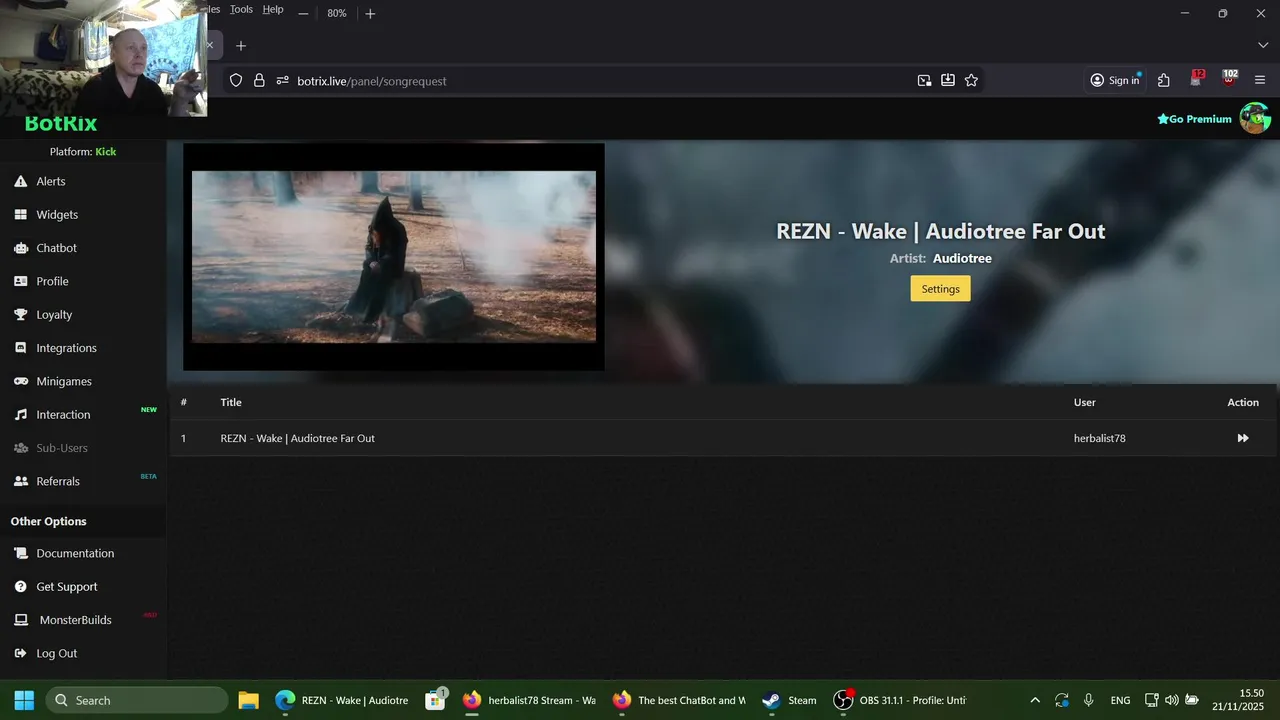This screenshot has width=1280, height=720.
Task: Switch to Steam in the taskbar
Action: (790, 700)
